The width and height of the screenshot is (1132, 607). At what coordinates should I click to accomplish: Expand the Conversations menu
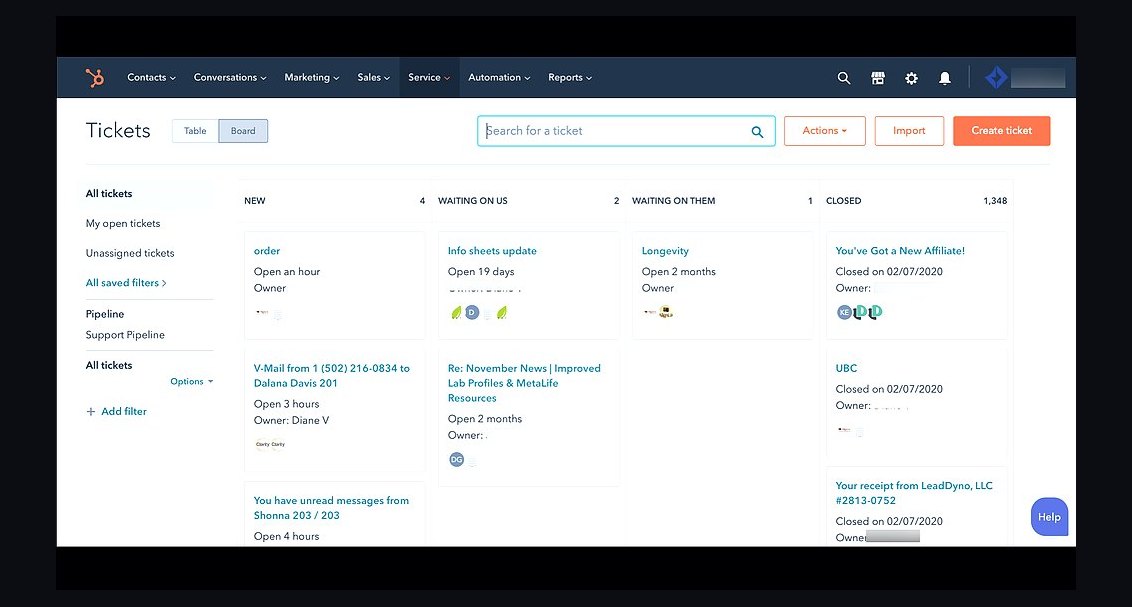pyautogui.click(x=230, y=77)
